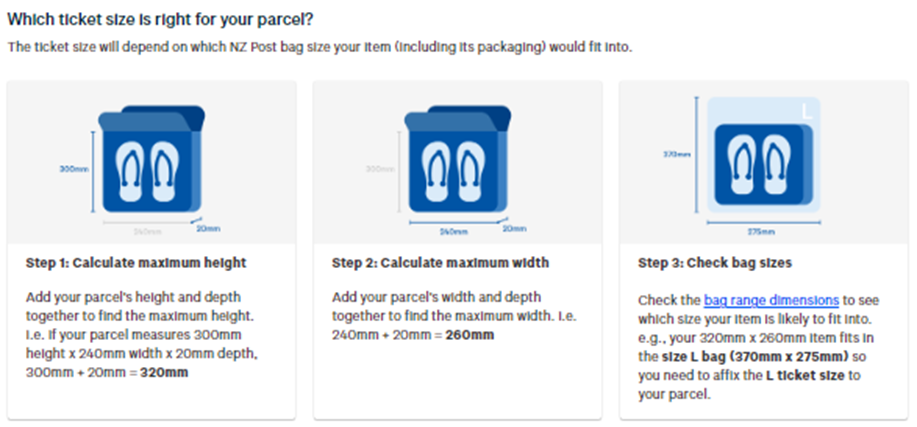Click the 20mm depth label in Step 1 image
The width and height of the screenshot is (917, 427).
[x=208, y=229]
